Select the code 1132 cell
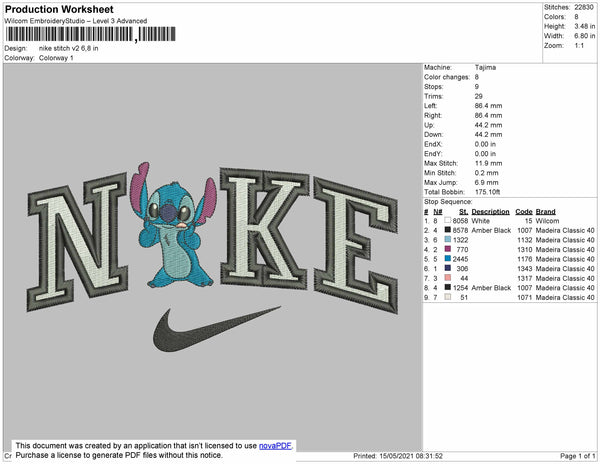 [x=525, y=240]
